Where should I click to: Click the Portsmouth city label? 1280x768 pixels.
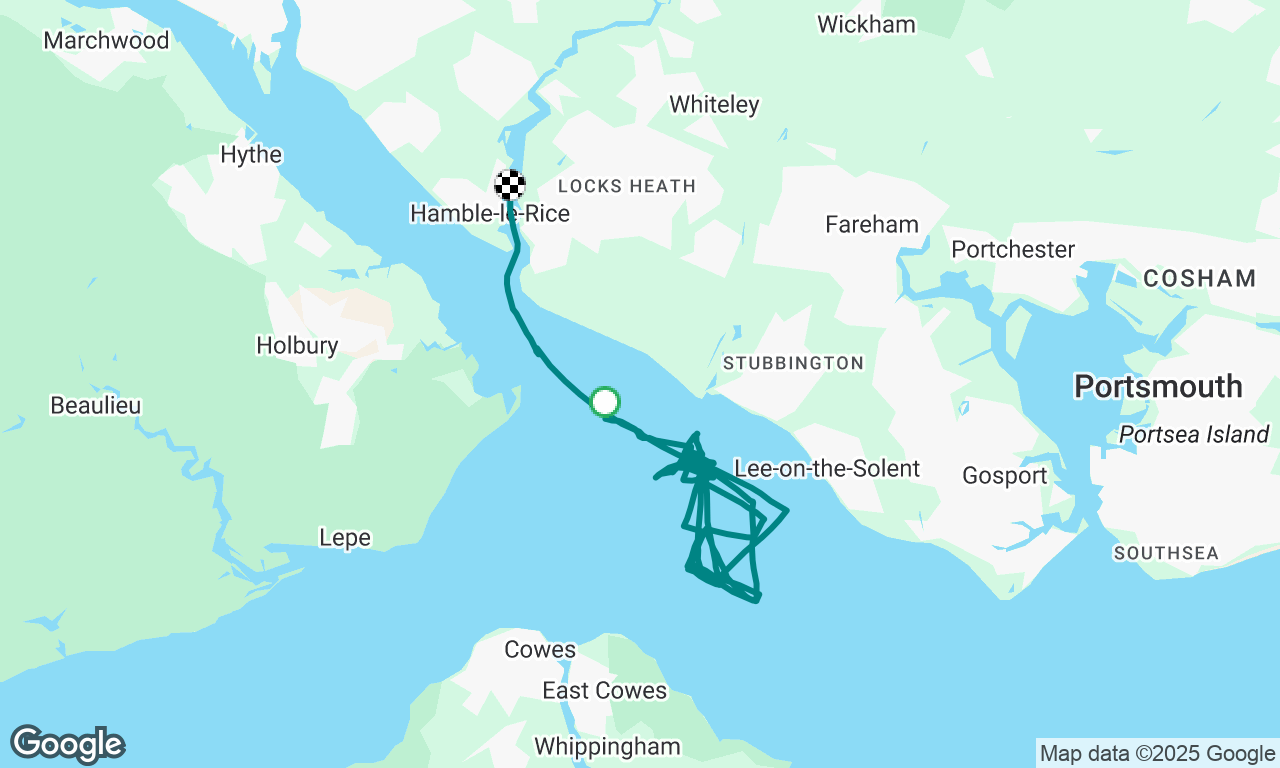coord(1158,387)
